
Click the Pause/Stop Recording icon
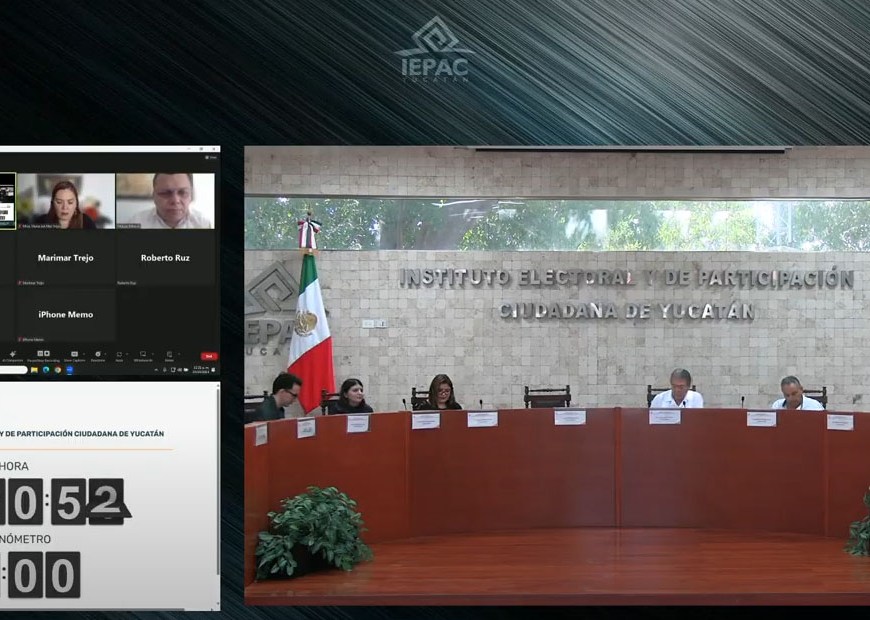click(43, 355)
